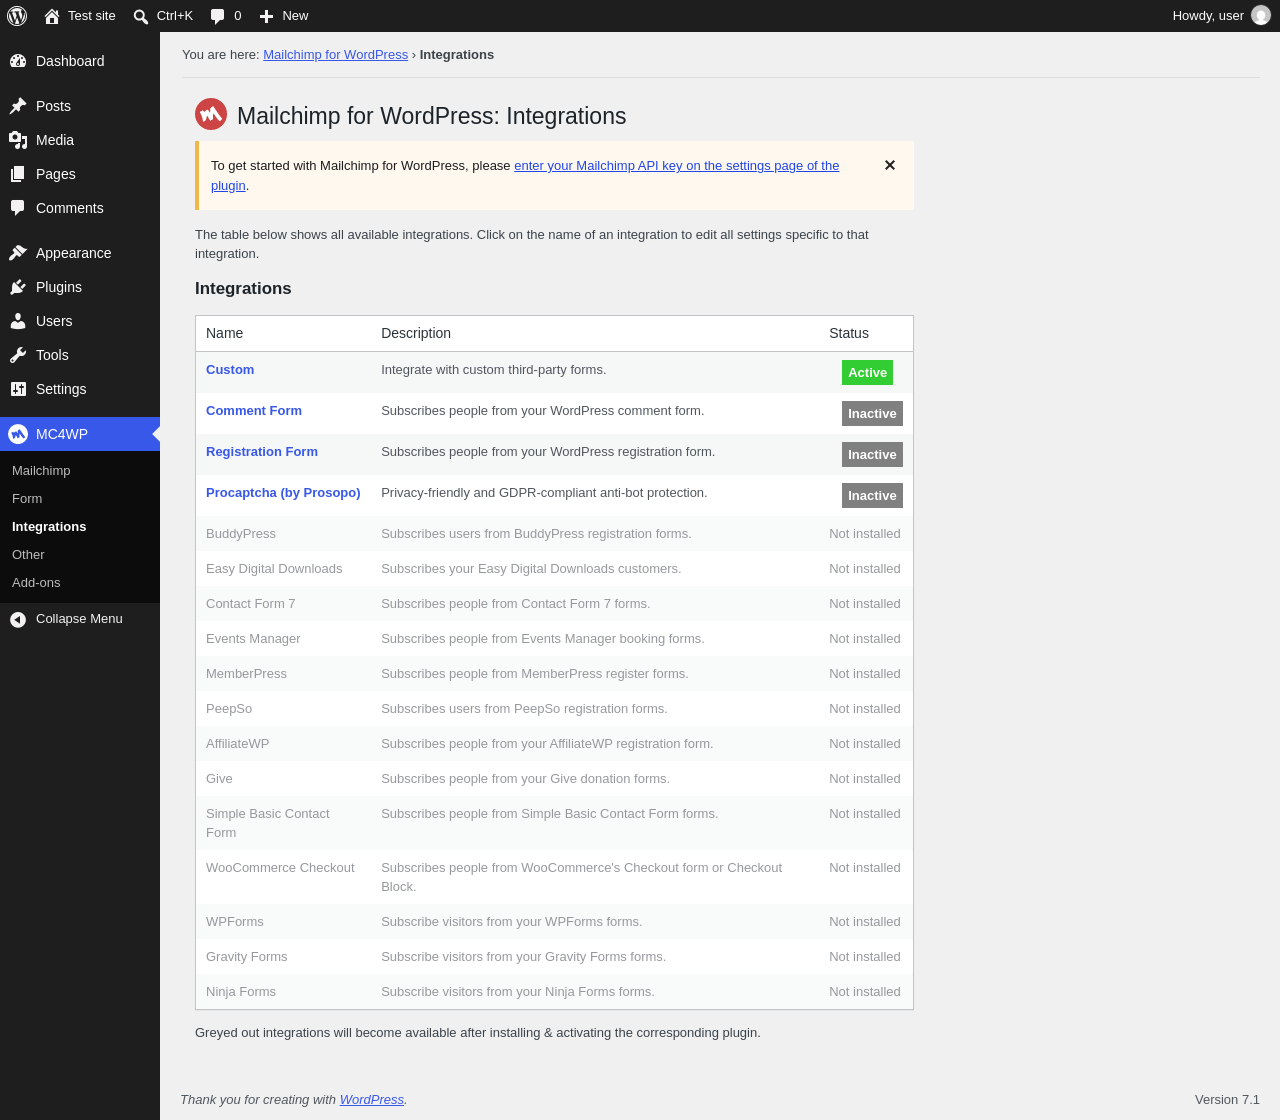Image resolution: width=1280 pixels, height=1120 pixels.
Task: Open the Add-ons submenu item
Action: (36, 583)
